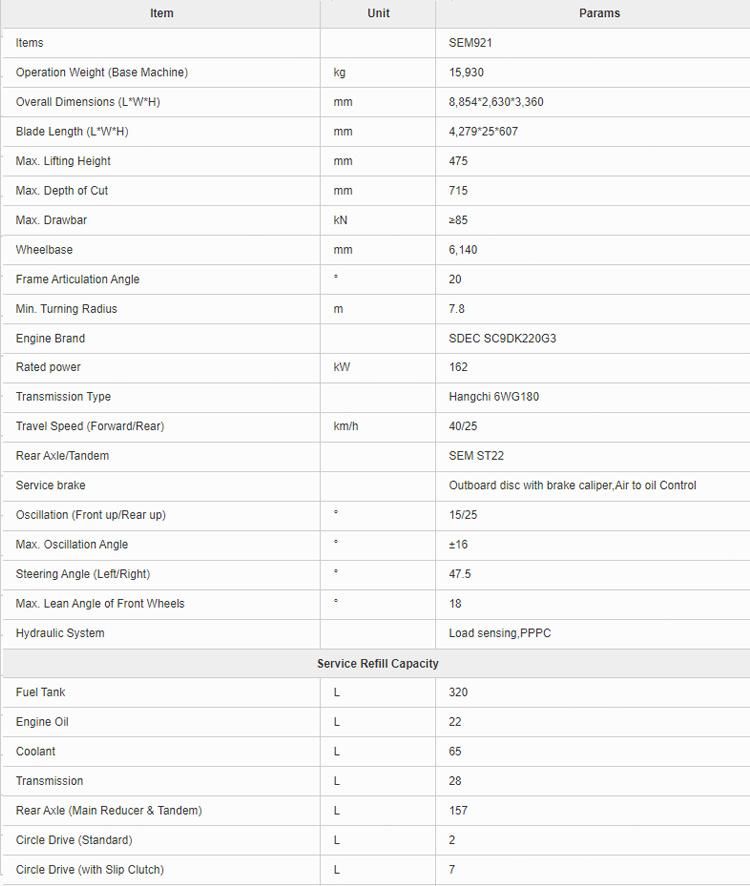Image resolution: width=750 pixels, height=886 pixels.
Task: Click the Engine Brand value SDEC SC9DK220G3
Action: tap(502, 338)
